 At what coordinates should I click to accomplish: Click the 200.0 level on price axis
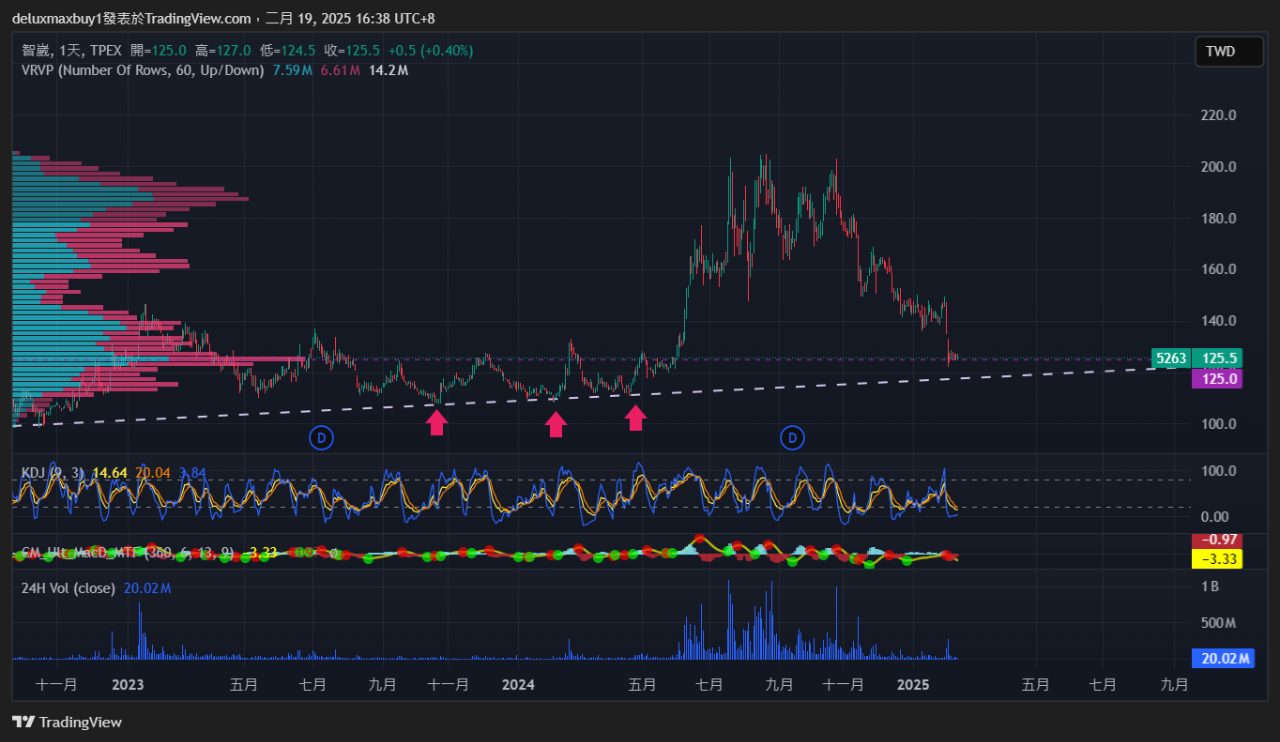(1218, 167)
